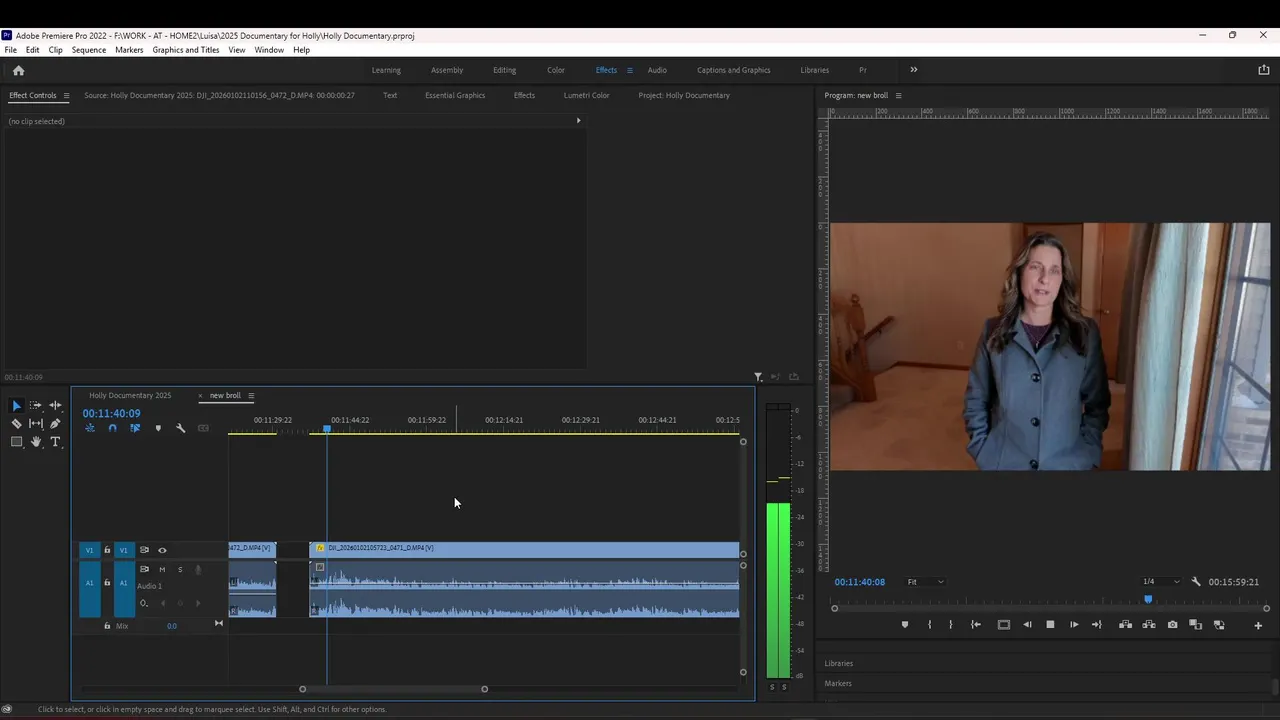Select the Track Select Forward tool
The height and width of the screenshot is (720, 1280).
[x=36, y=405]
